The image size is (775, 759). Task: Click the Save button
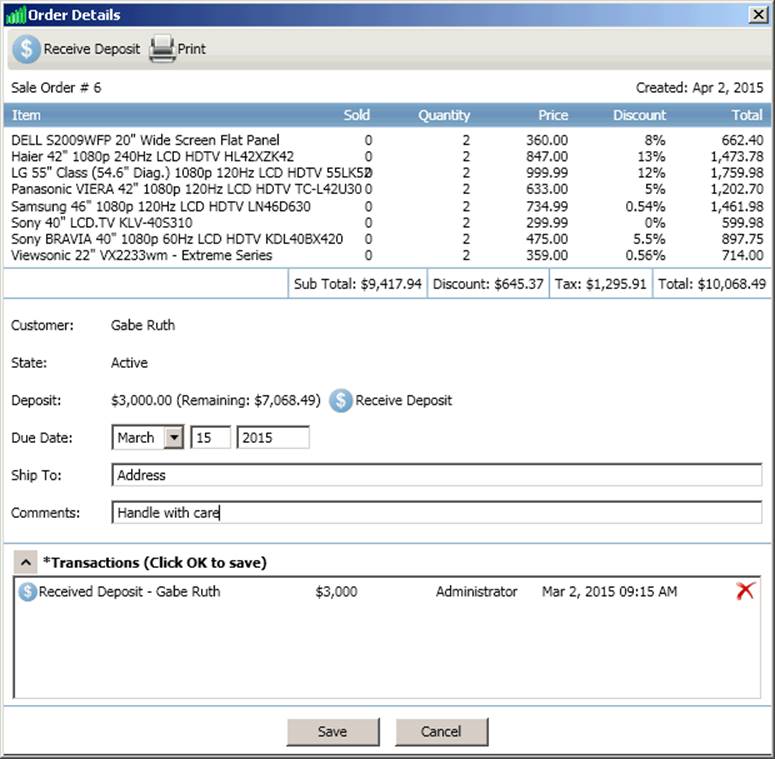332,731
